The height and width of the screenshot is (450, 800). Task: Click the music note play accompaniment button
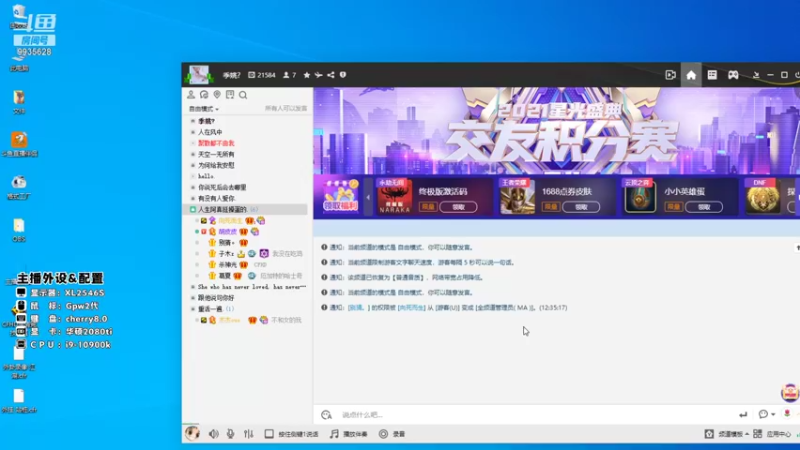tap(348, 434)
